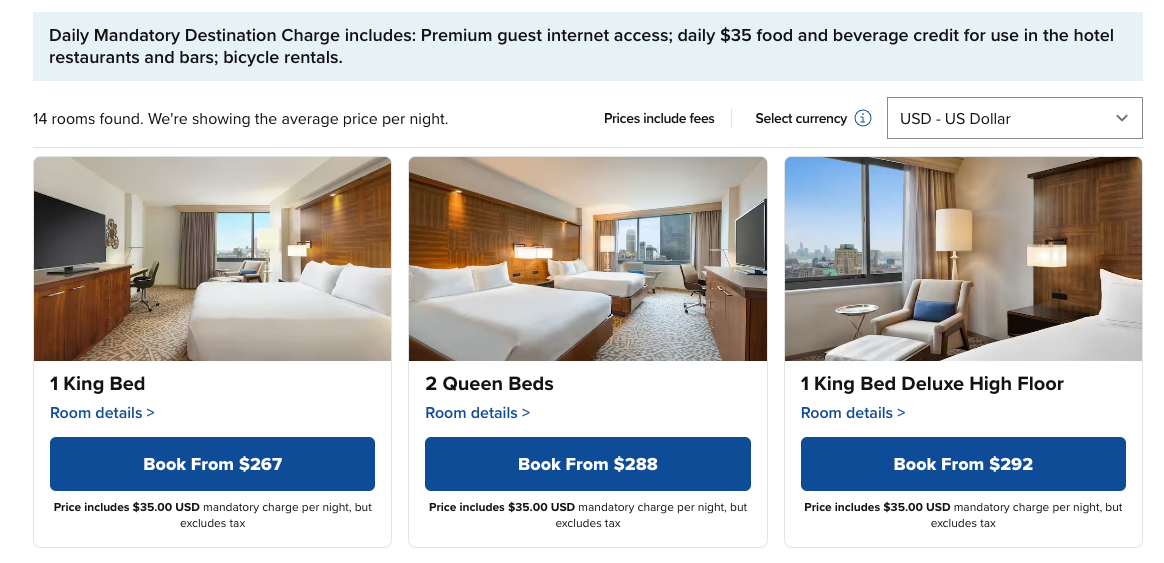Click the 14 rooms found text

pyautogui.click(x=240, y=119)
